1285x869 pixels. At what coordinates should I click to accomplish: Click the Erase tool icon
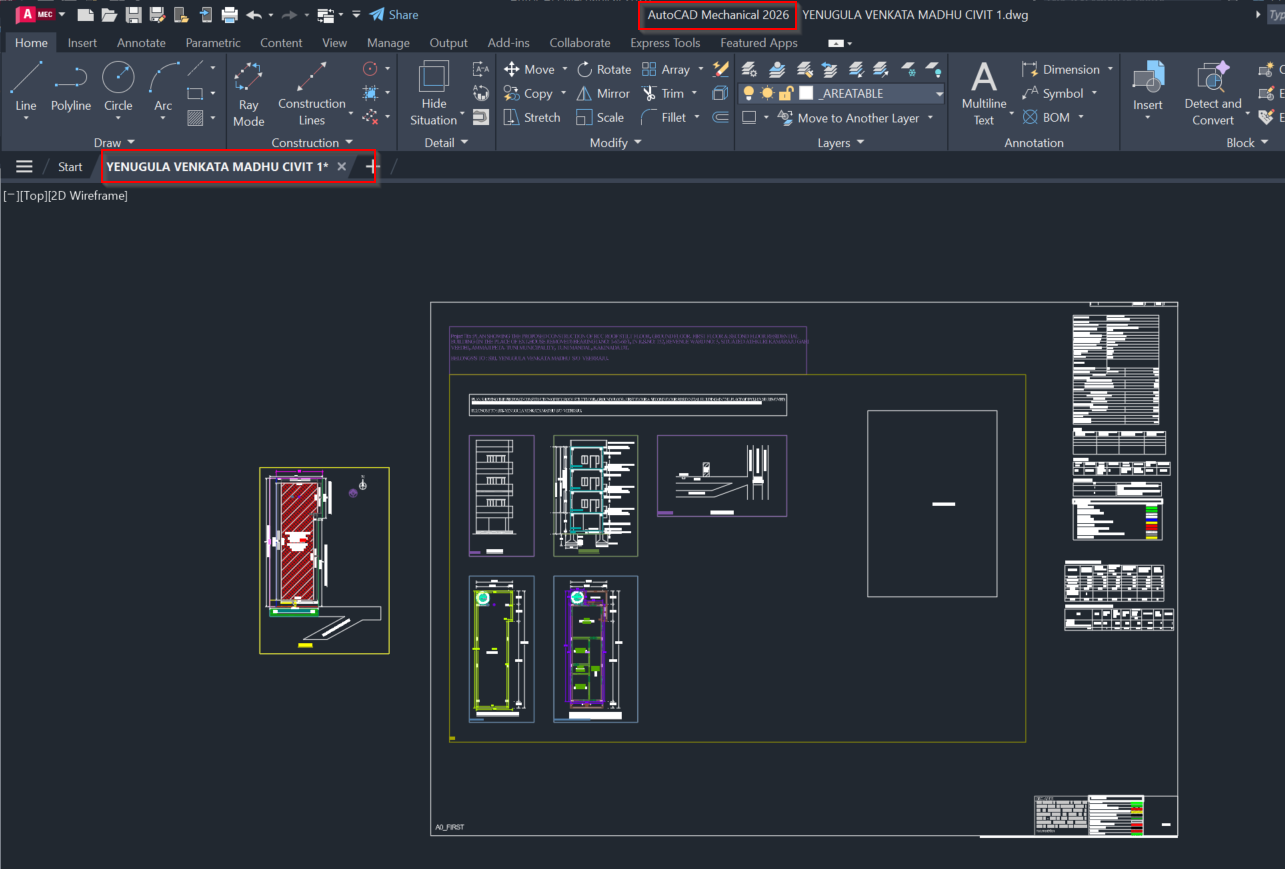pos(721,69)
